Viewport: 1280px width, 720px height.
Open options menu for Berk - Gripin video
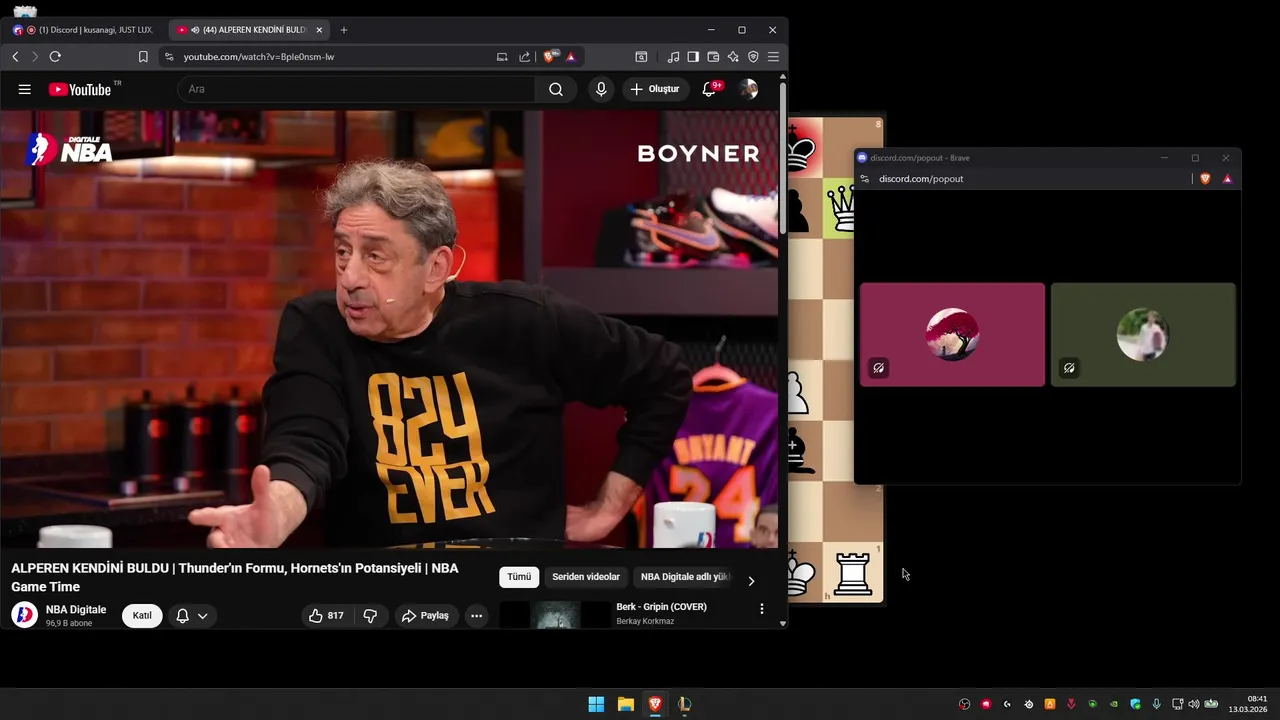[762, 609]
